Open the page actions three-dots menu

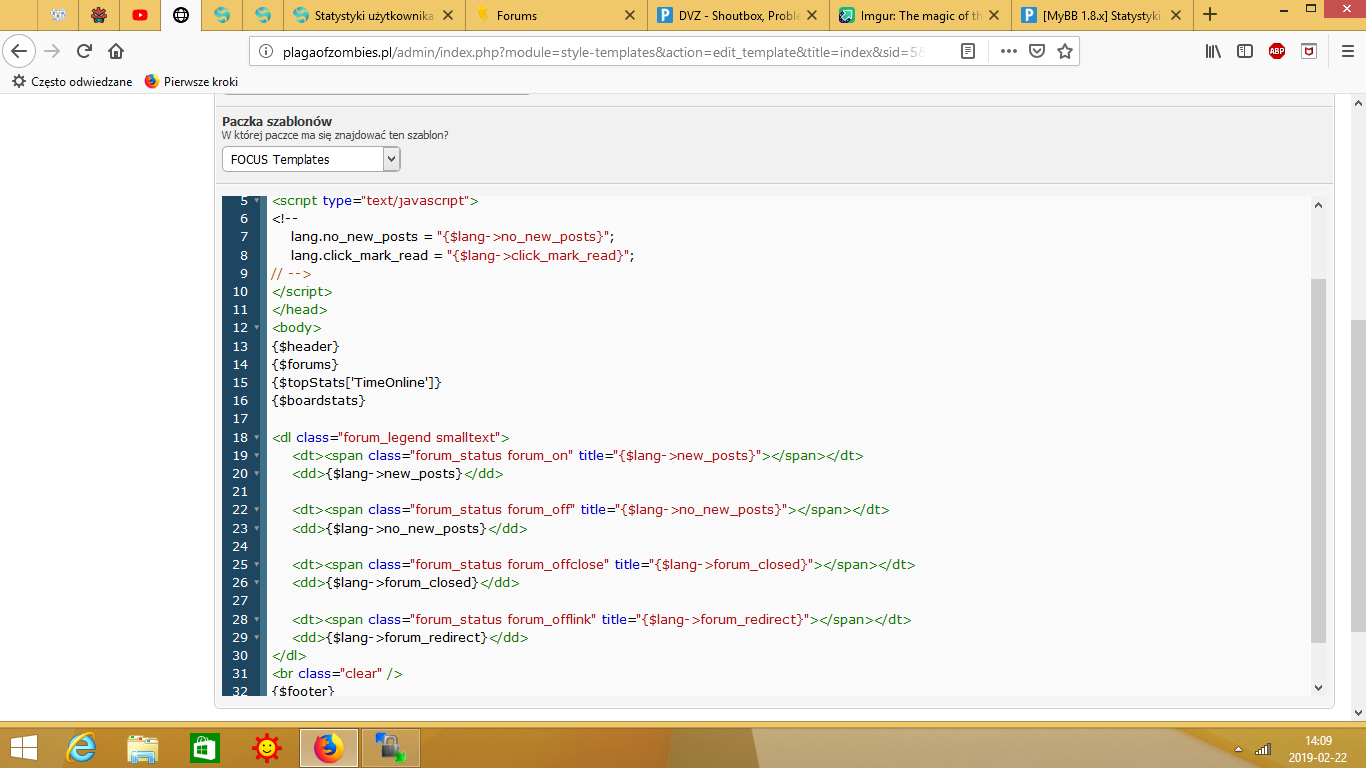tap(1009, 51)
